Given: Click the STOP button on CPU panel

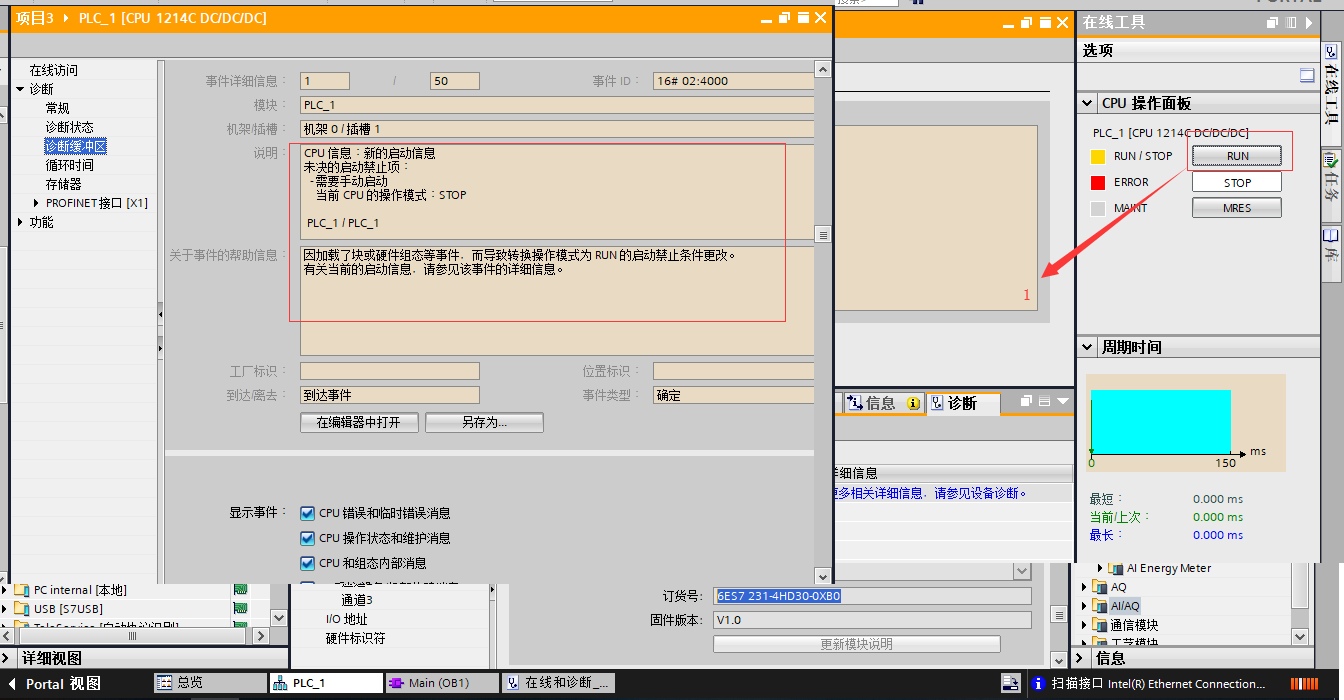Looking at the screenshot, I should (x=1237, y=182).
